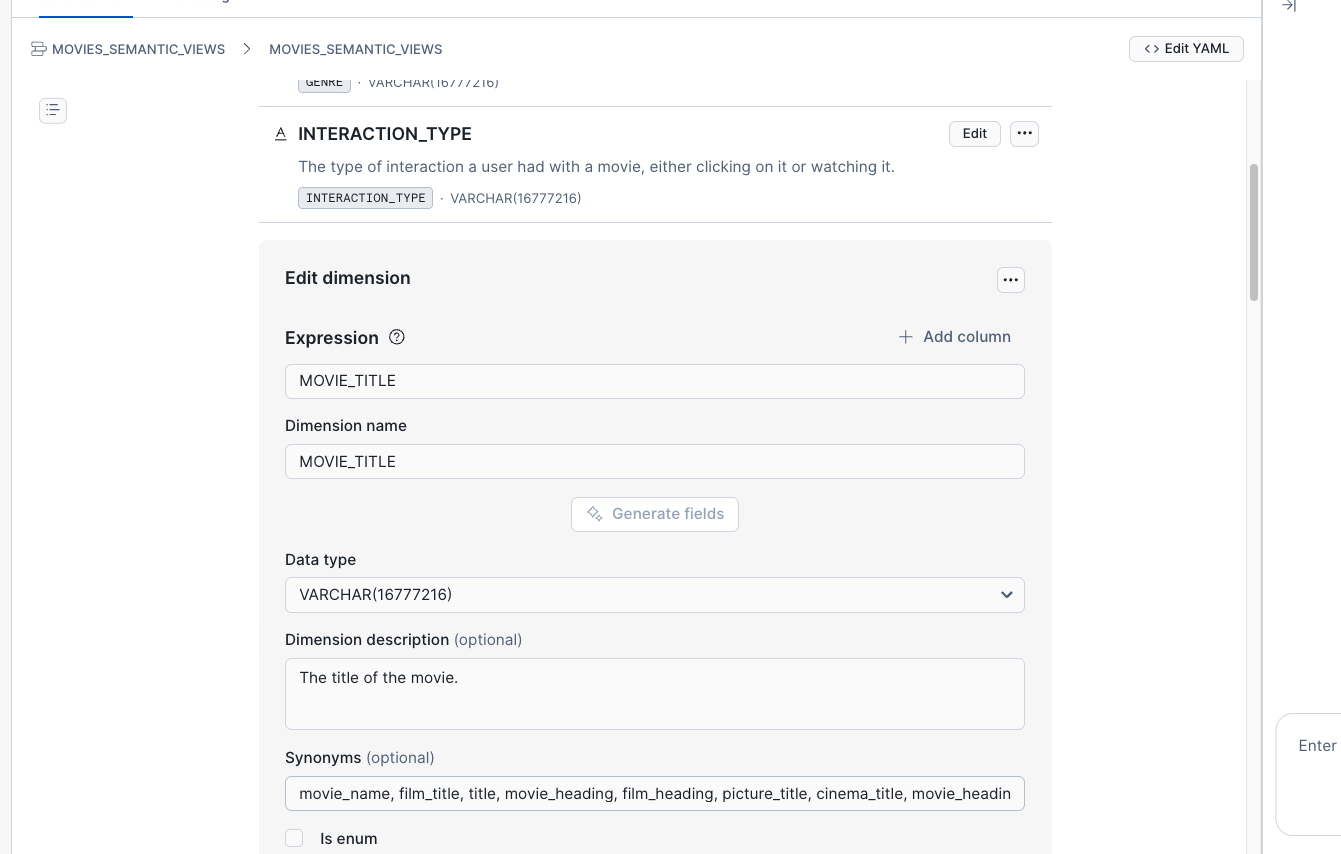Click the table of contents outline icon
Image resolution: width=1341 pixels, height=854 pixels.
pos(53,110)
